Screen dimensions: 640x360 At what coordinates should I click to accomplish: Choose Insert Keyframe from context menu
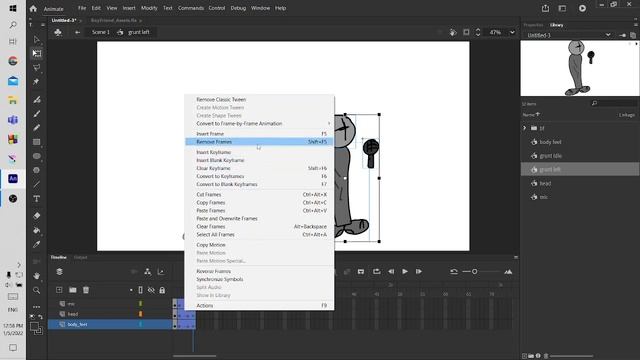pos(259,152)
